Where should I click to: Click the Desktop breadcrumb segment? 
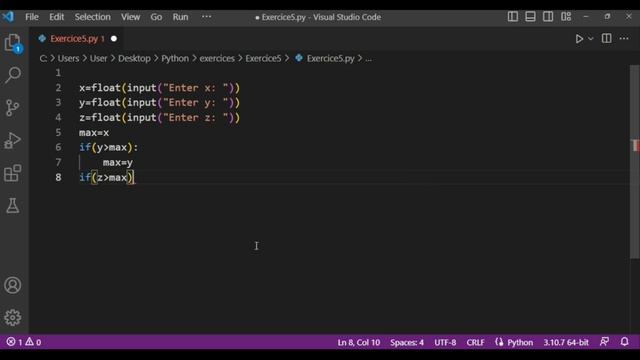pos(134,58)
